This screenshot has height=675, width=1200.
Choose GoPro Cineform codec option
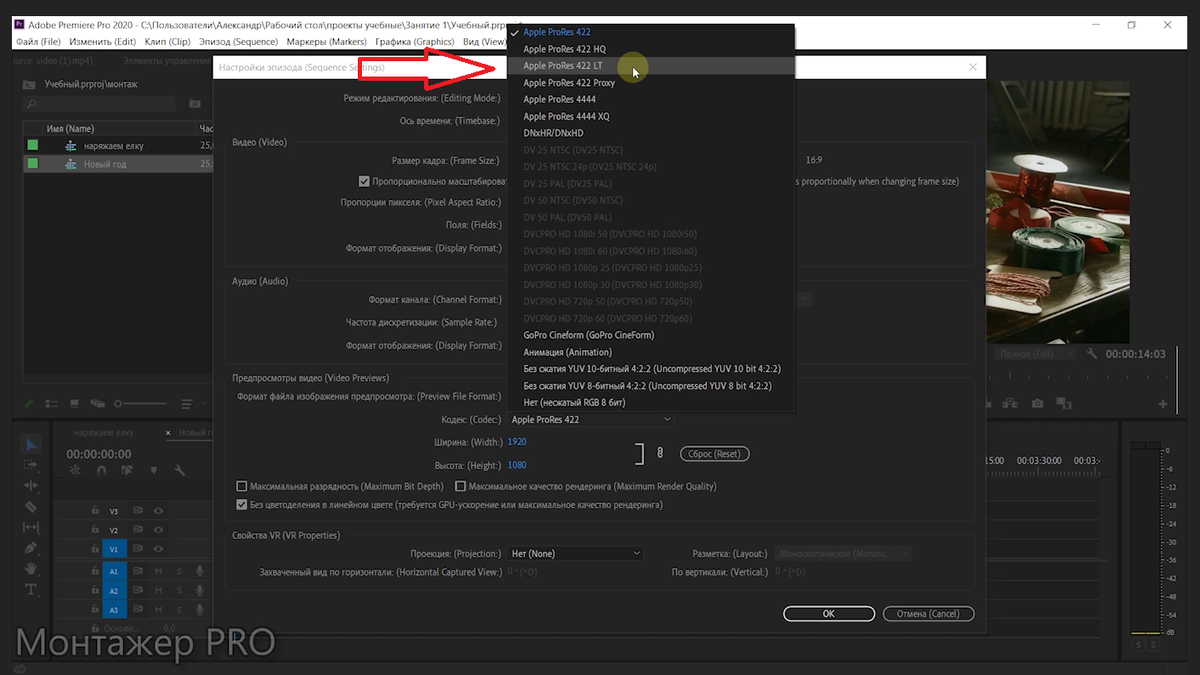pos(652,335)
